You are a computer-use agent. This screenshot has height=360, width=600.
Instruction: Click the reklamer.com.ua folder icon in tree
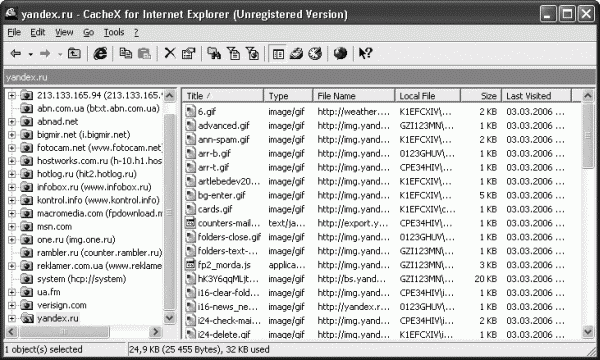(x=26, y=266)
